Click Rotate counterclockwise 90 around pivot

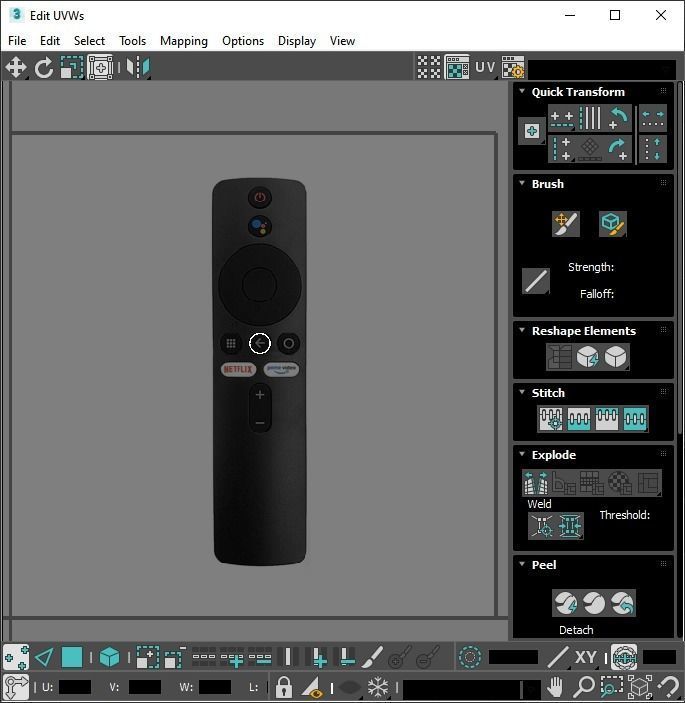(x=619, y=118)
